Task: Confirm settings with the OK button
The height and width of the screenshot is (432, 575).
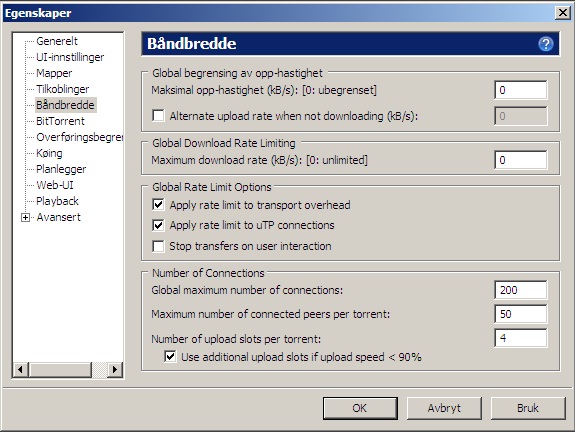Action: tap(360, 408)
